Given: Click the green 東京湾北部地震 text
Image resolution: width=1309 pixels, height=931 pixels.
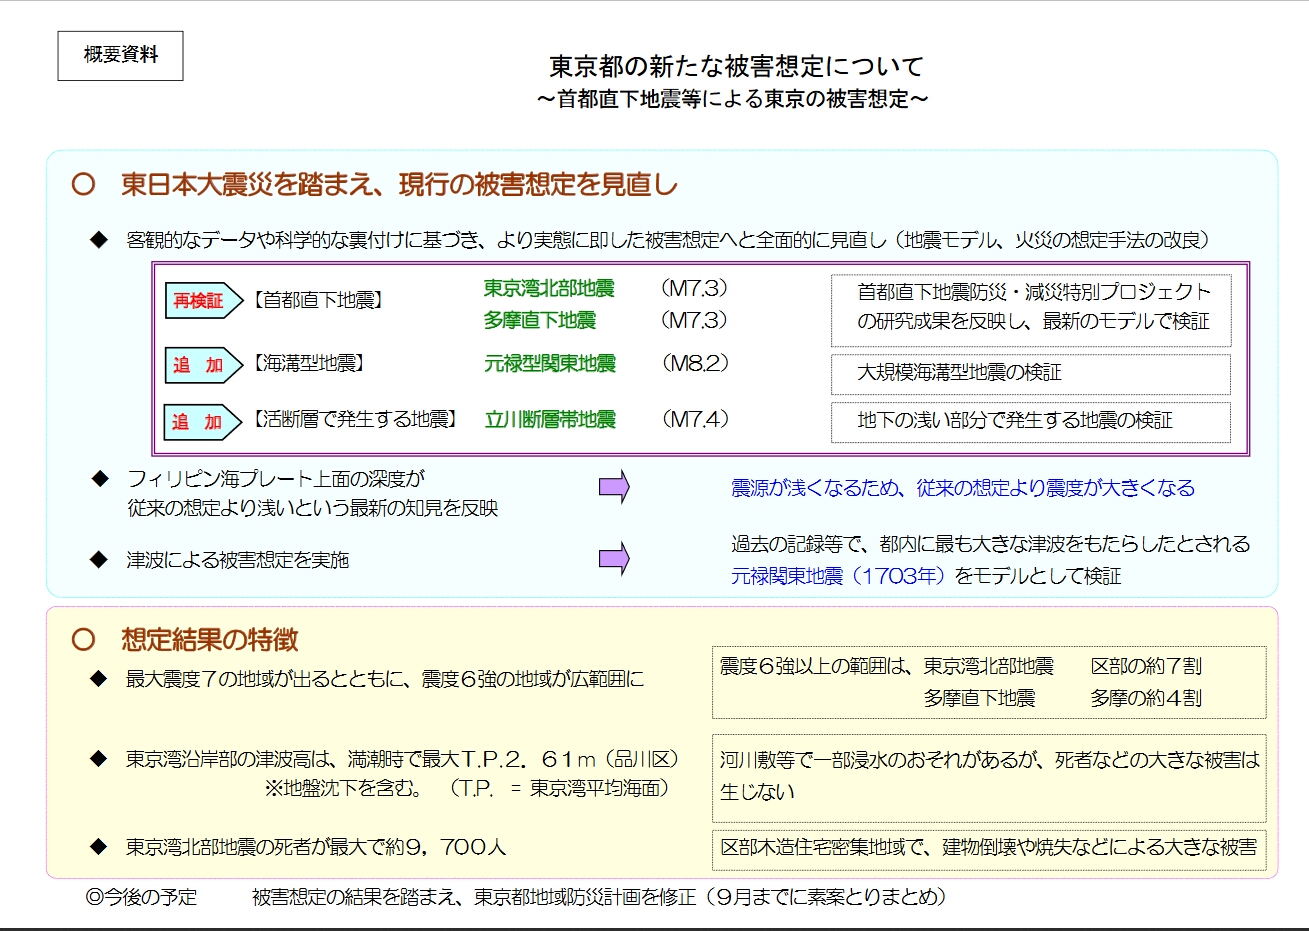Looking at the screenshot, I should click(x=549, y=289).
